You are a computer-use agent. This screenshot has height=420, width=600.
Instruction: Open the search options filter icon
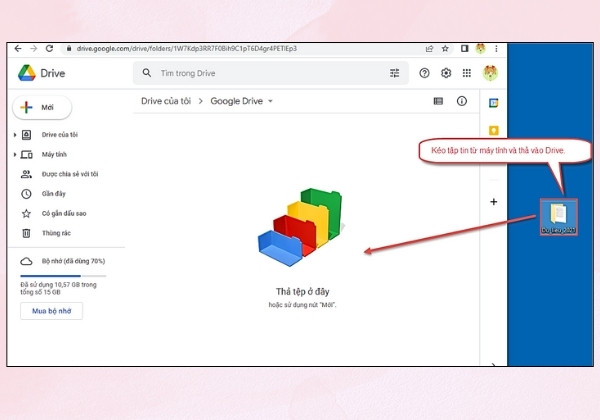click(395, 73)
